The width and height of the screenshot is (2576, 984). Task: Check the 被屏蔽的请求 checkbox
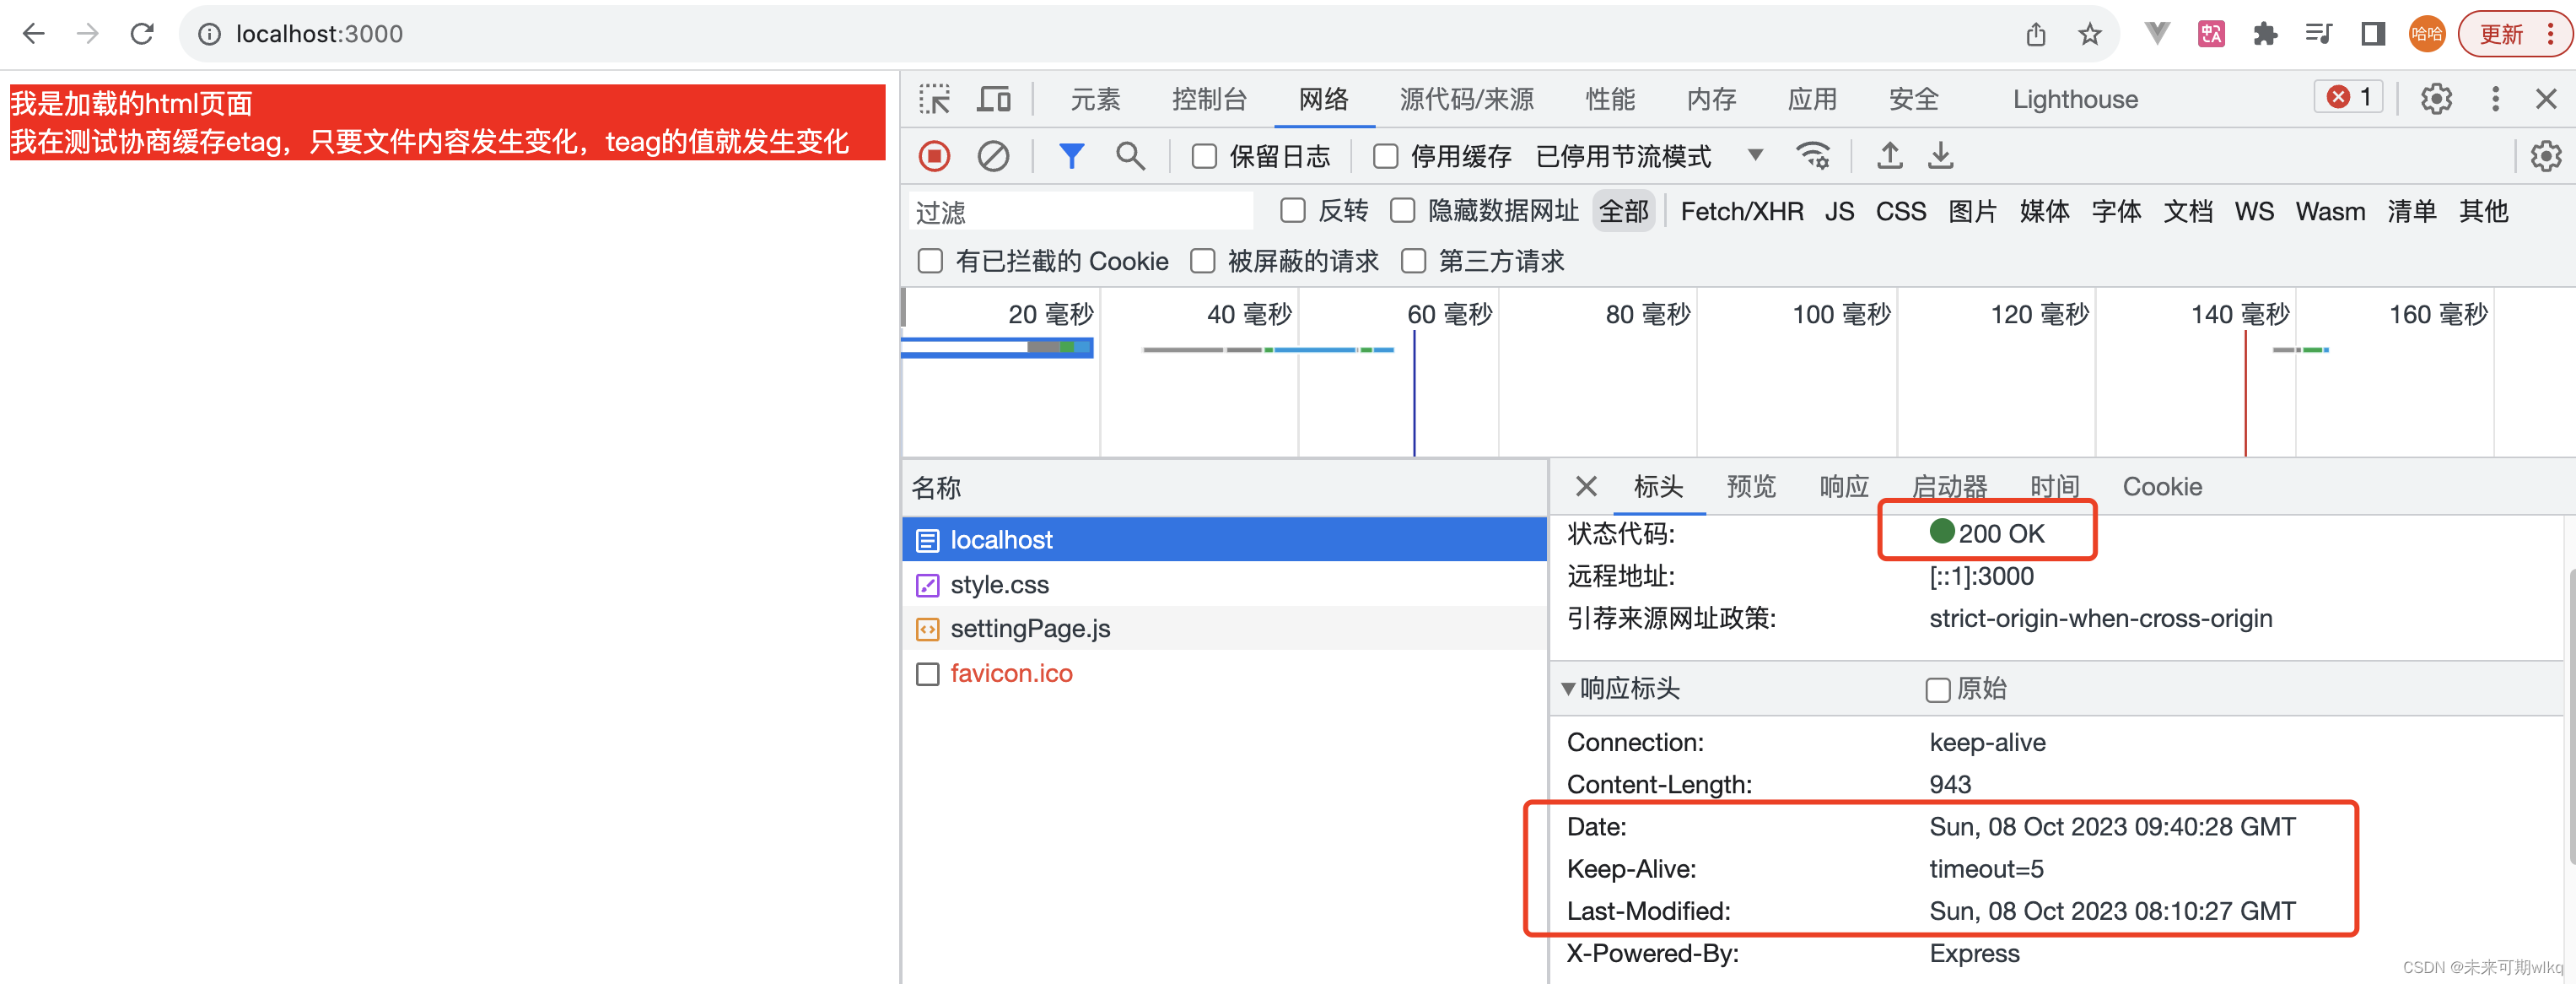point(1202,261)
